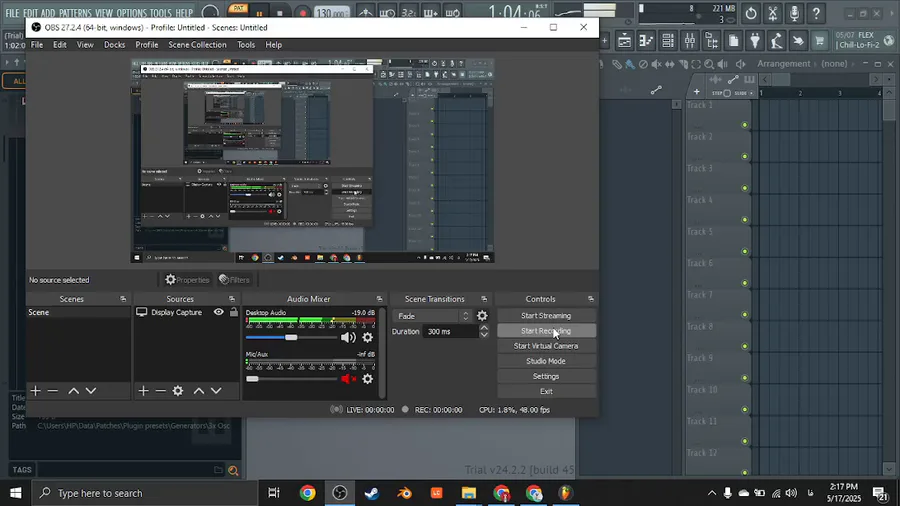Pop out the Scenes dock

123,299
